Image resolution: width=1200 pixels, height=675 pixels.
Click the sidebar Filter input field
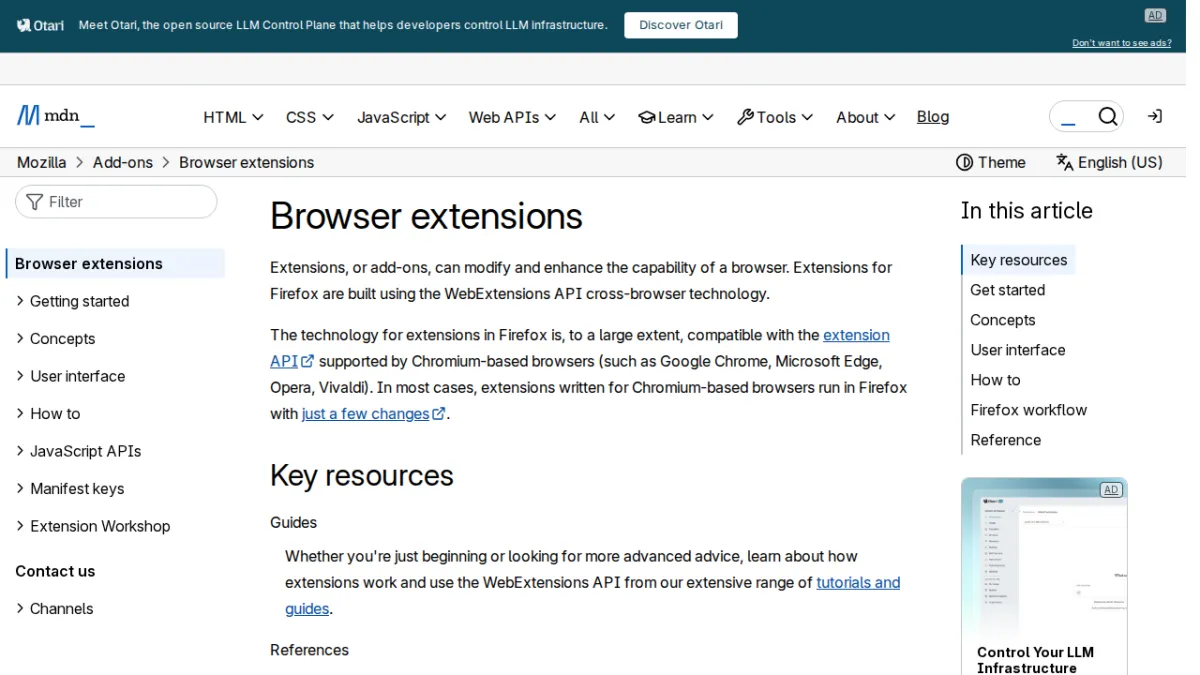[x=116, y=202]
